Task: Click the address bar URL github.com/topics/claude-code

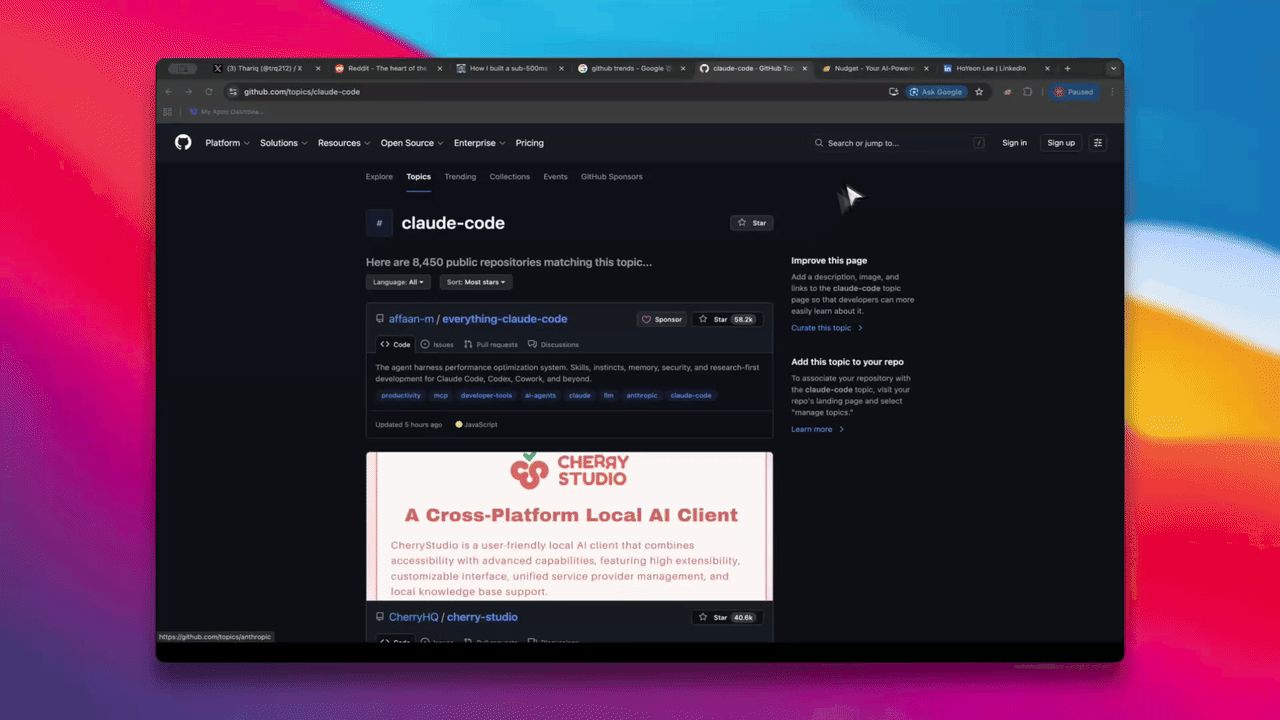Action: point(302,92)
